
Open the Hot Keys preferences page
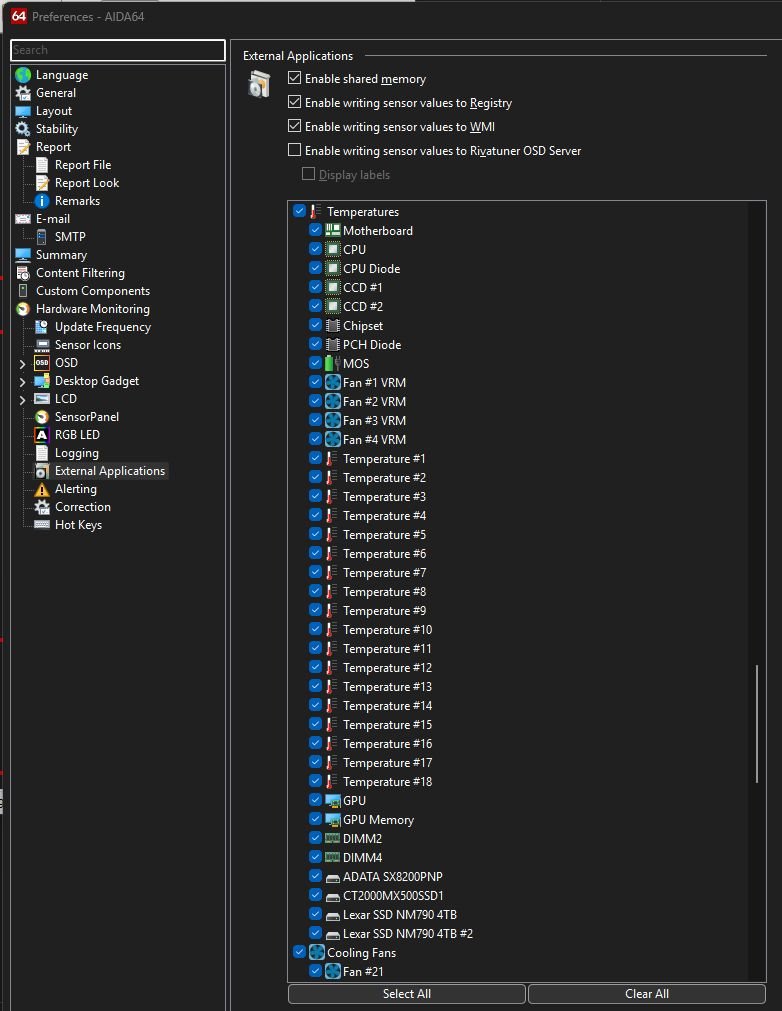[78, 525]
